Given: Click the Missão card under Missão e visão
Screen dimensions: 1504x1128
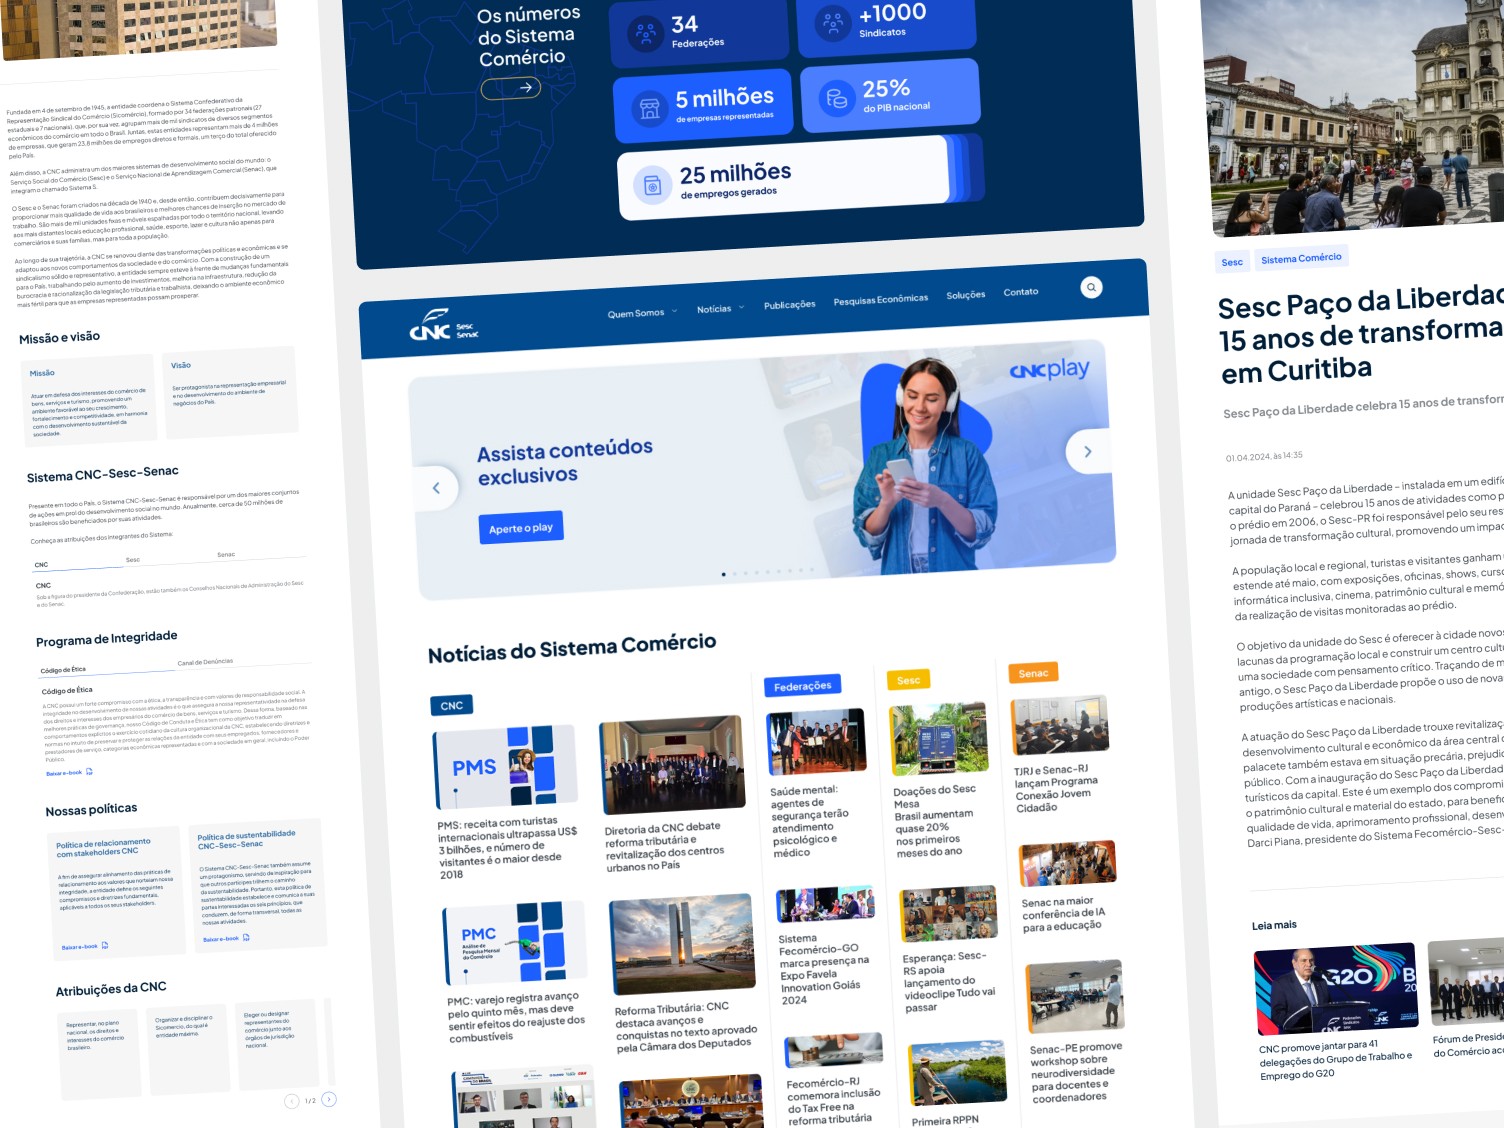Looking at the screenshot, I should [x=88, y=398].
